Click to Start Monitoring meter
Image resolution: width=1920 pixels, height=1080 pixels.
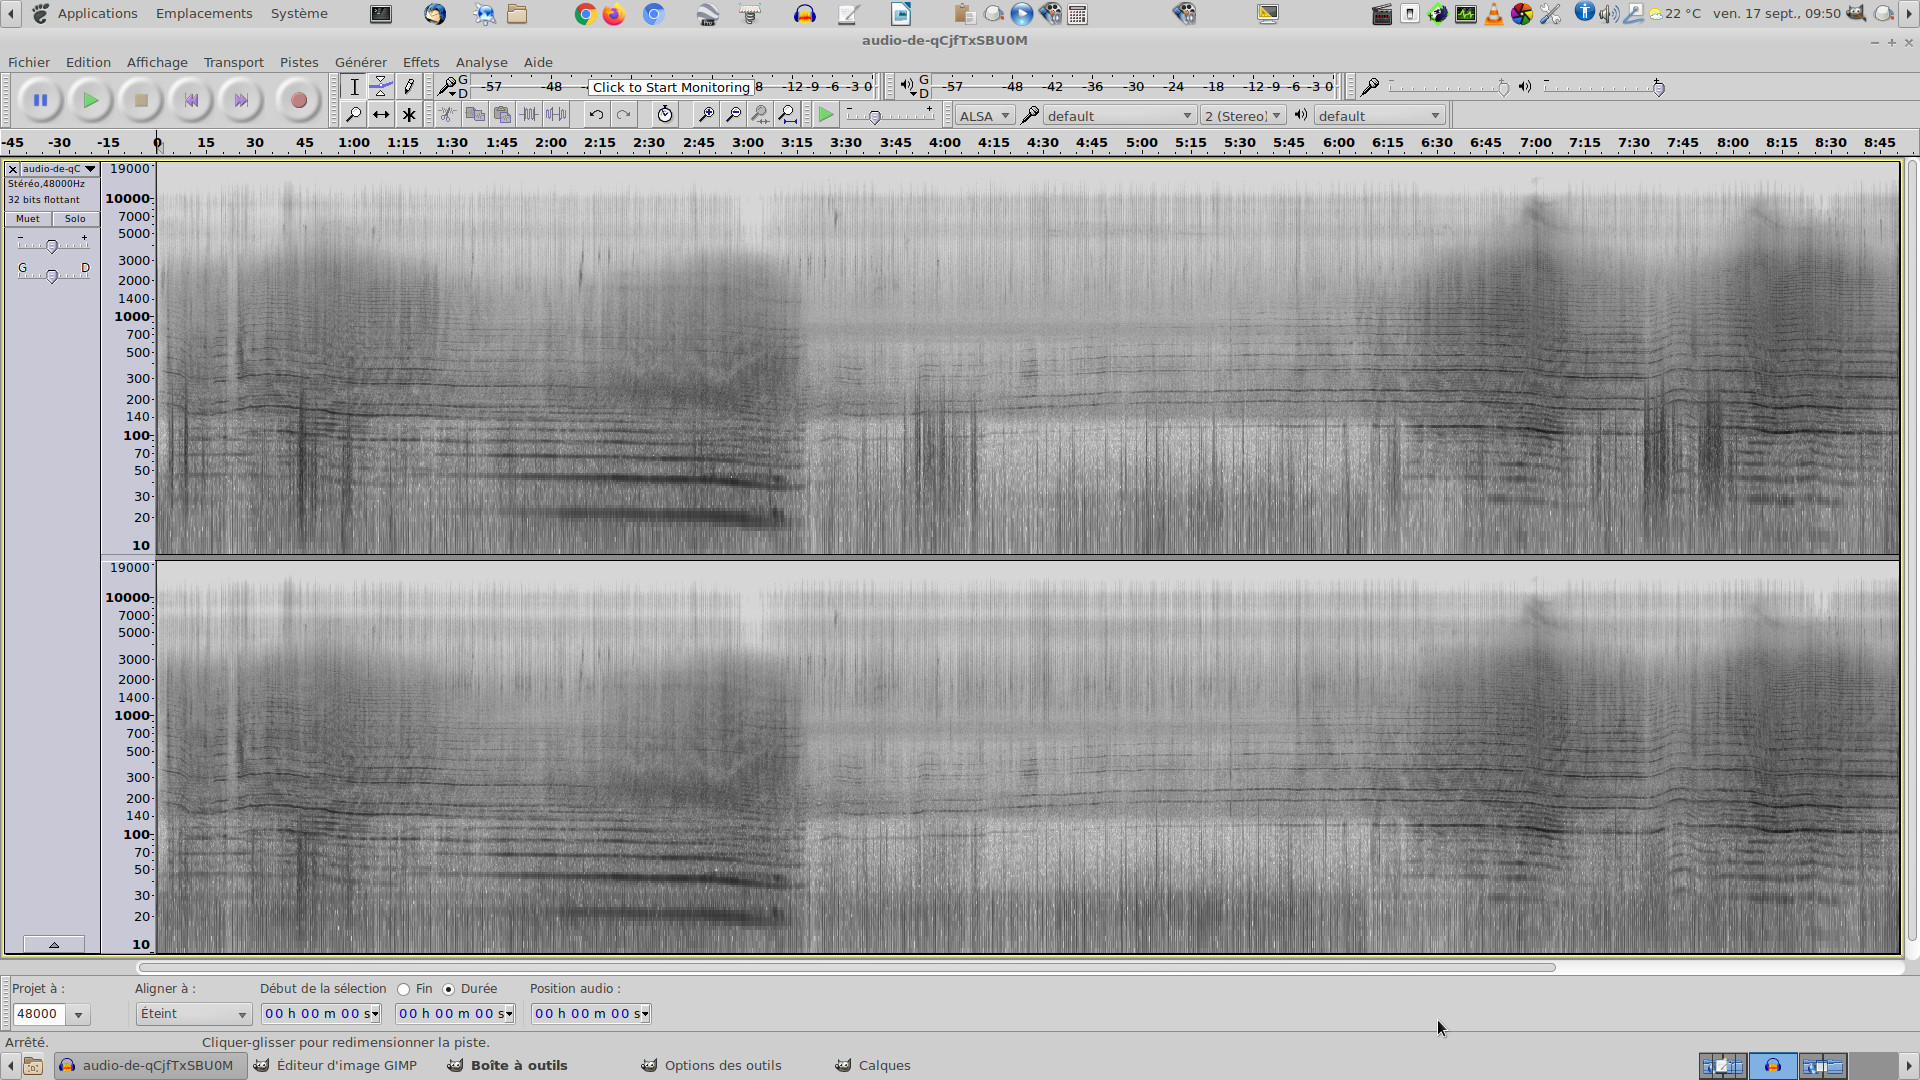point(670,87)
